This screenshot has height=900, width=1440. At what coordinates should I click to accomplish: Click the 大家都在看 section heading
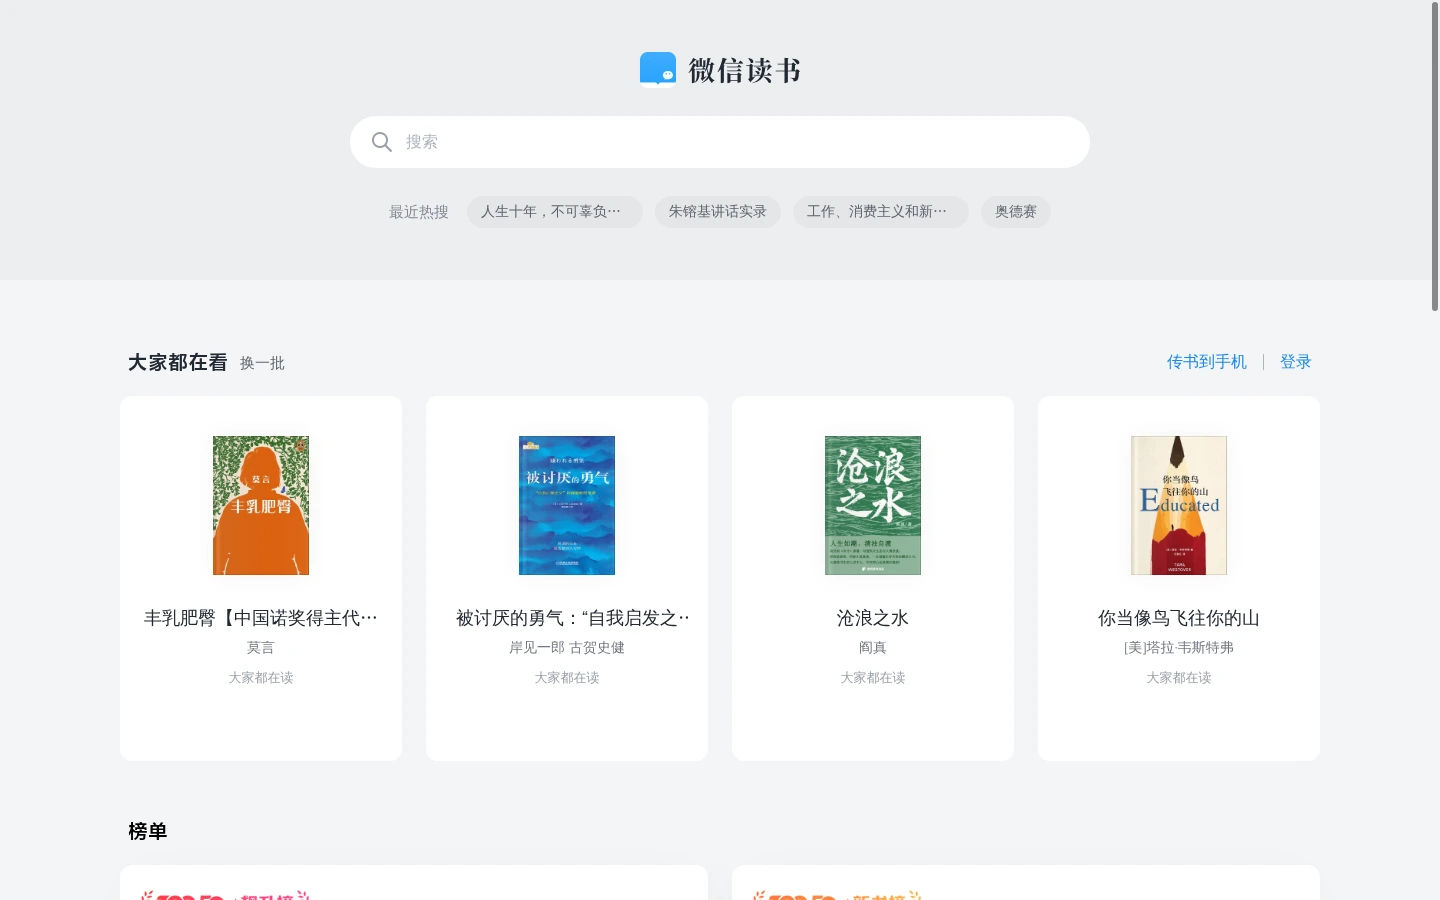pos(178,362)
